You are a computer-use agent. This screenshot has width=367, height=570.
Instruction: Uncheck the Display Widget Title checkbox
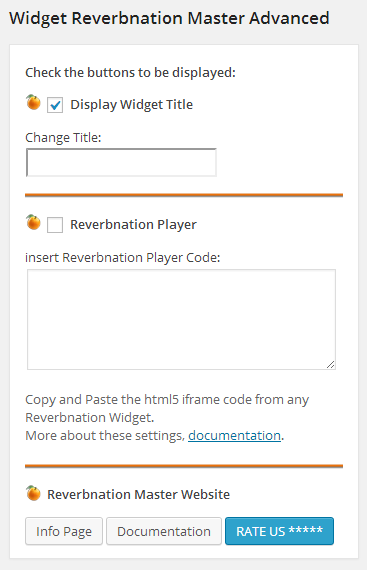(55, 105)
